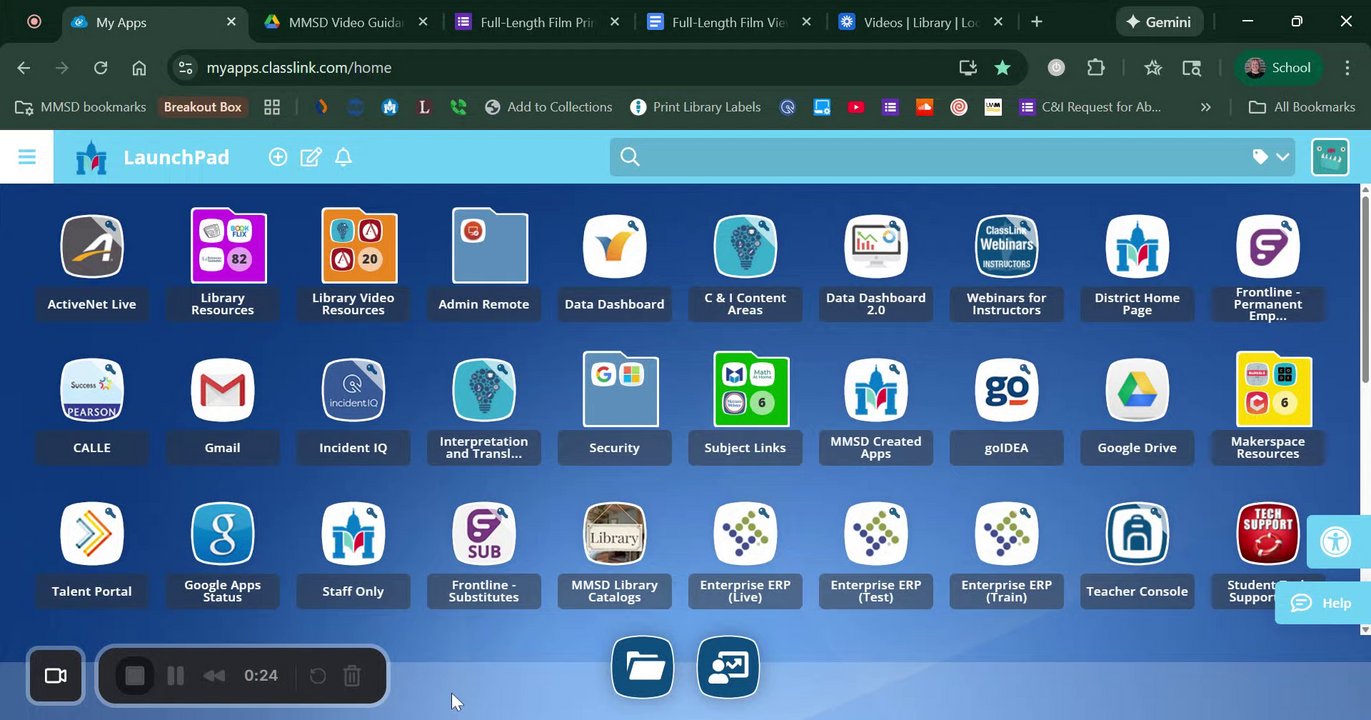Toggle the recorder camera icon
Image resolution: width=1371 pixels, height=720 pixels.
click(56, 676)
